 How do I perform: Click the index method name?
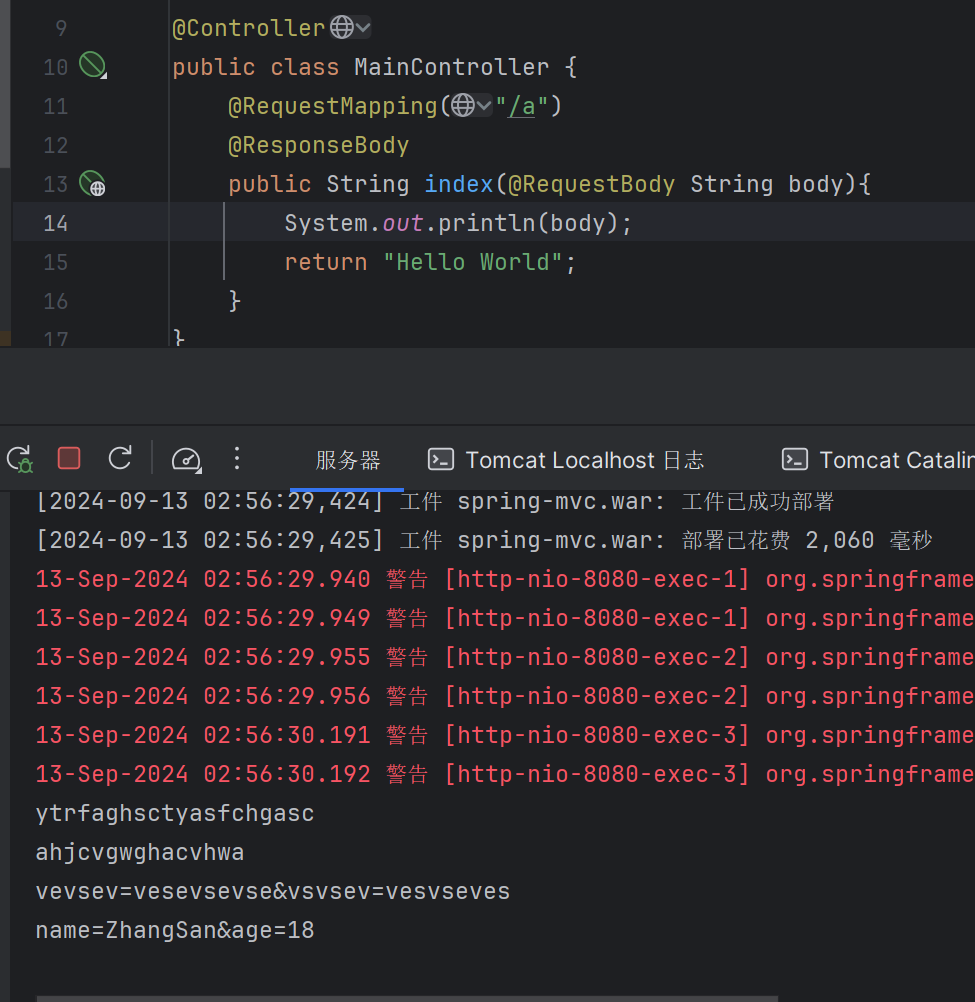click(x=459, y=184)
